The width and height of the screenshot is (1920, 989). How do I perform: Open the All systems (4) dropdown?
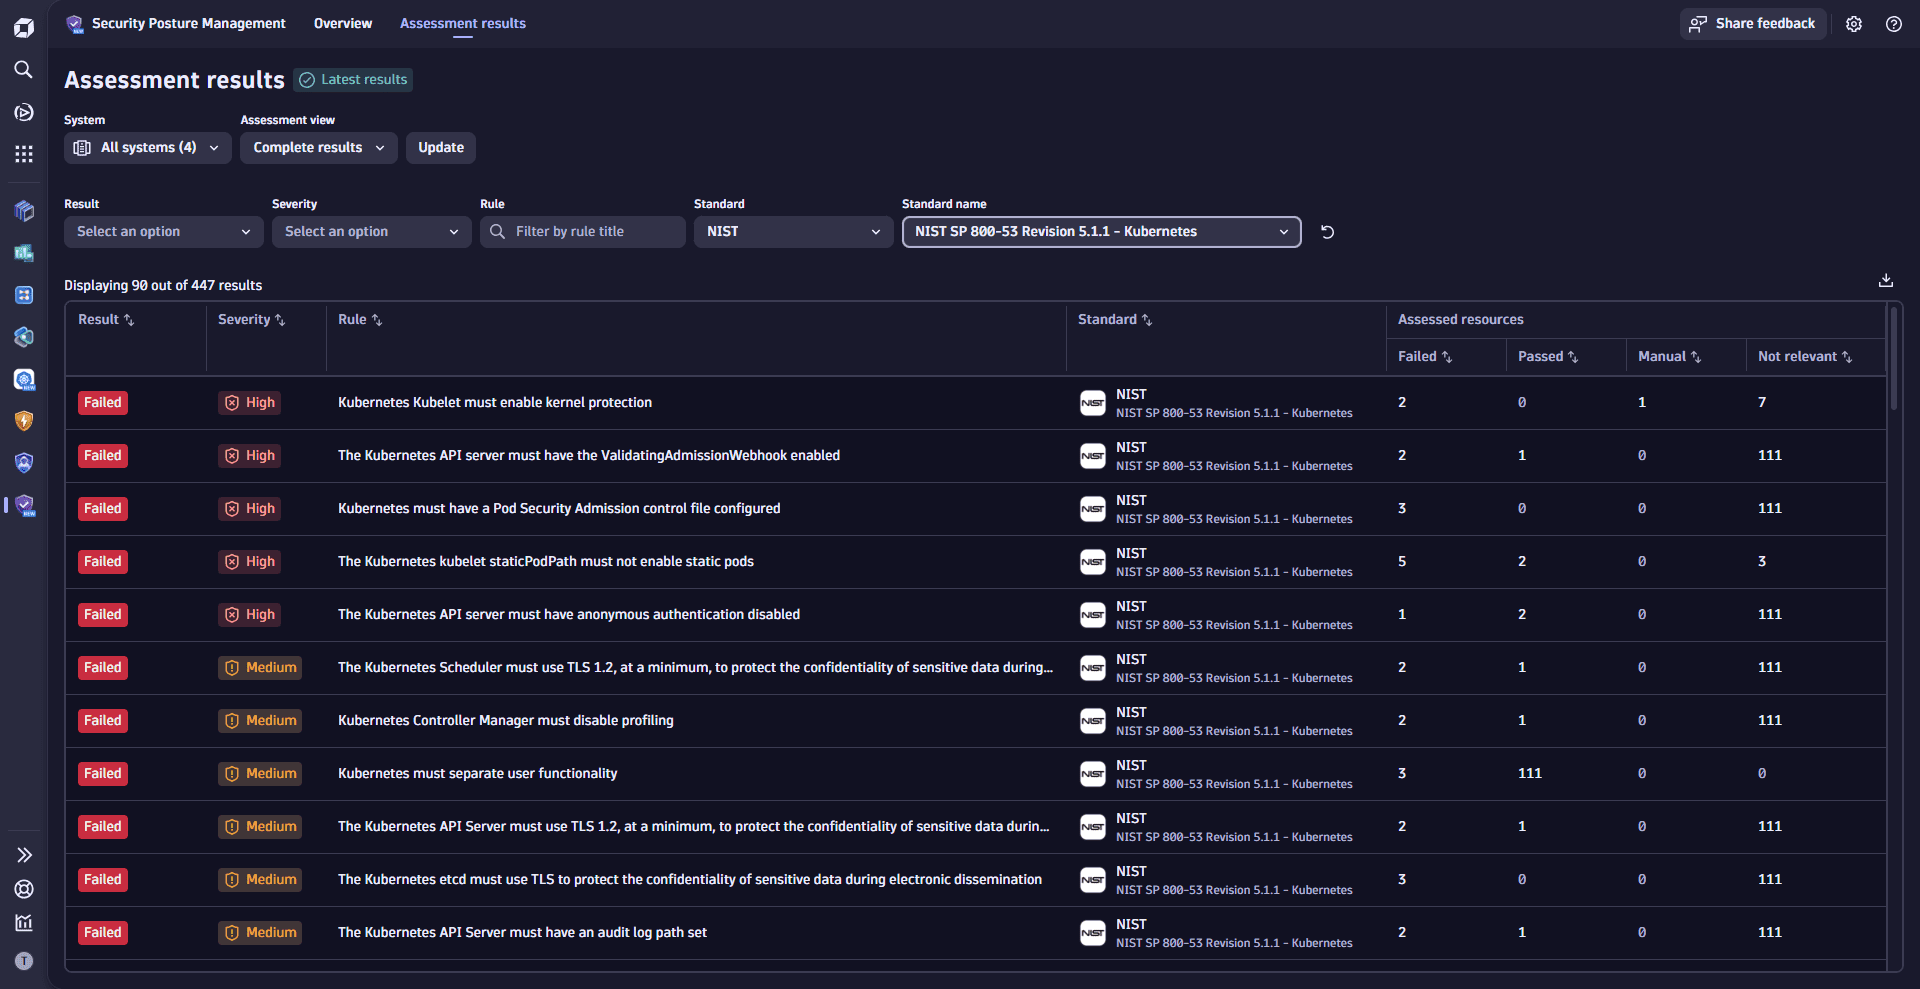(x=147, y=148)
